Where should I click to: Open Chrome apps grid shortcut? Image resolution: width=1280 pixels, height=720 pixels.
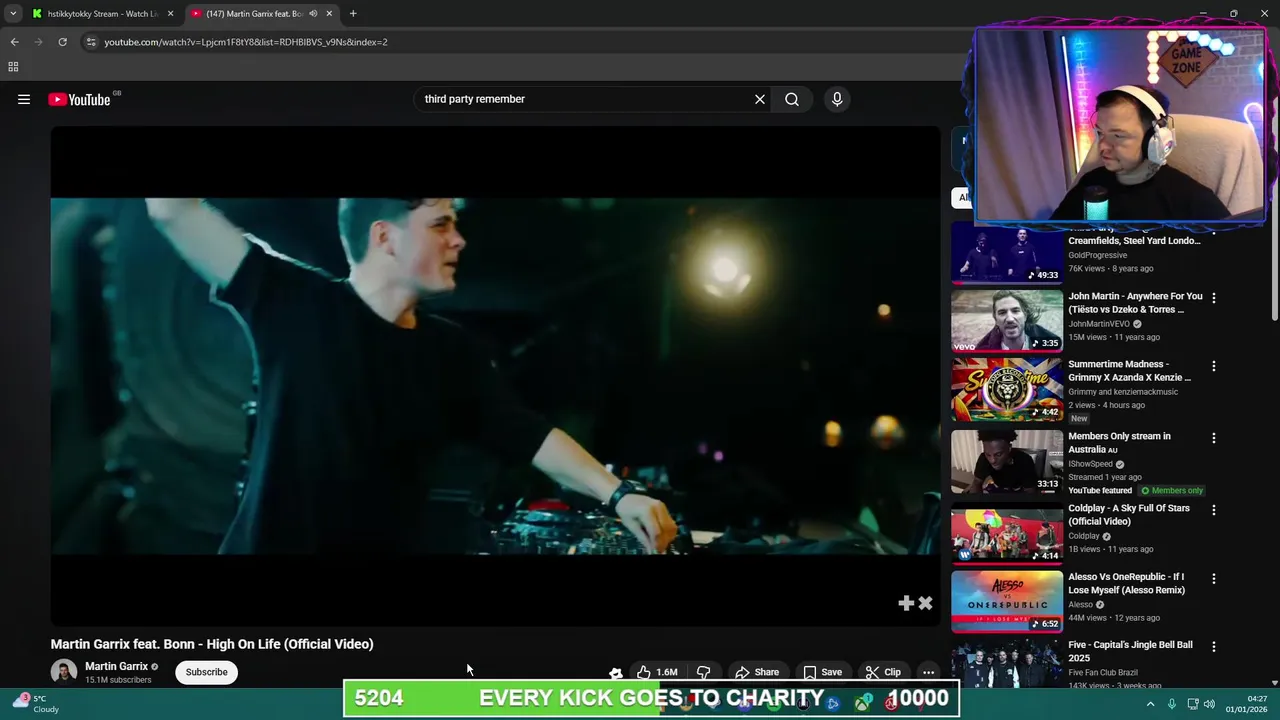pos(13,67)
